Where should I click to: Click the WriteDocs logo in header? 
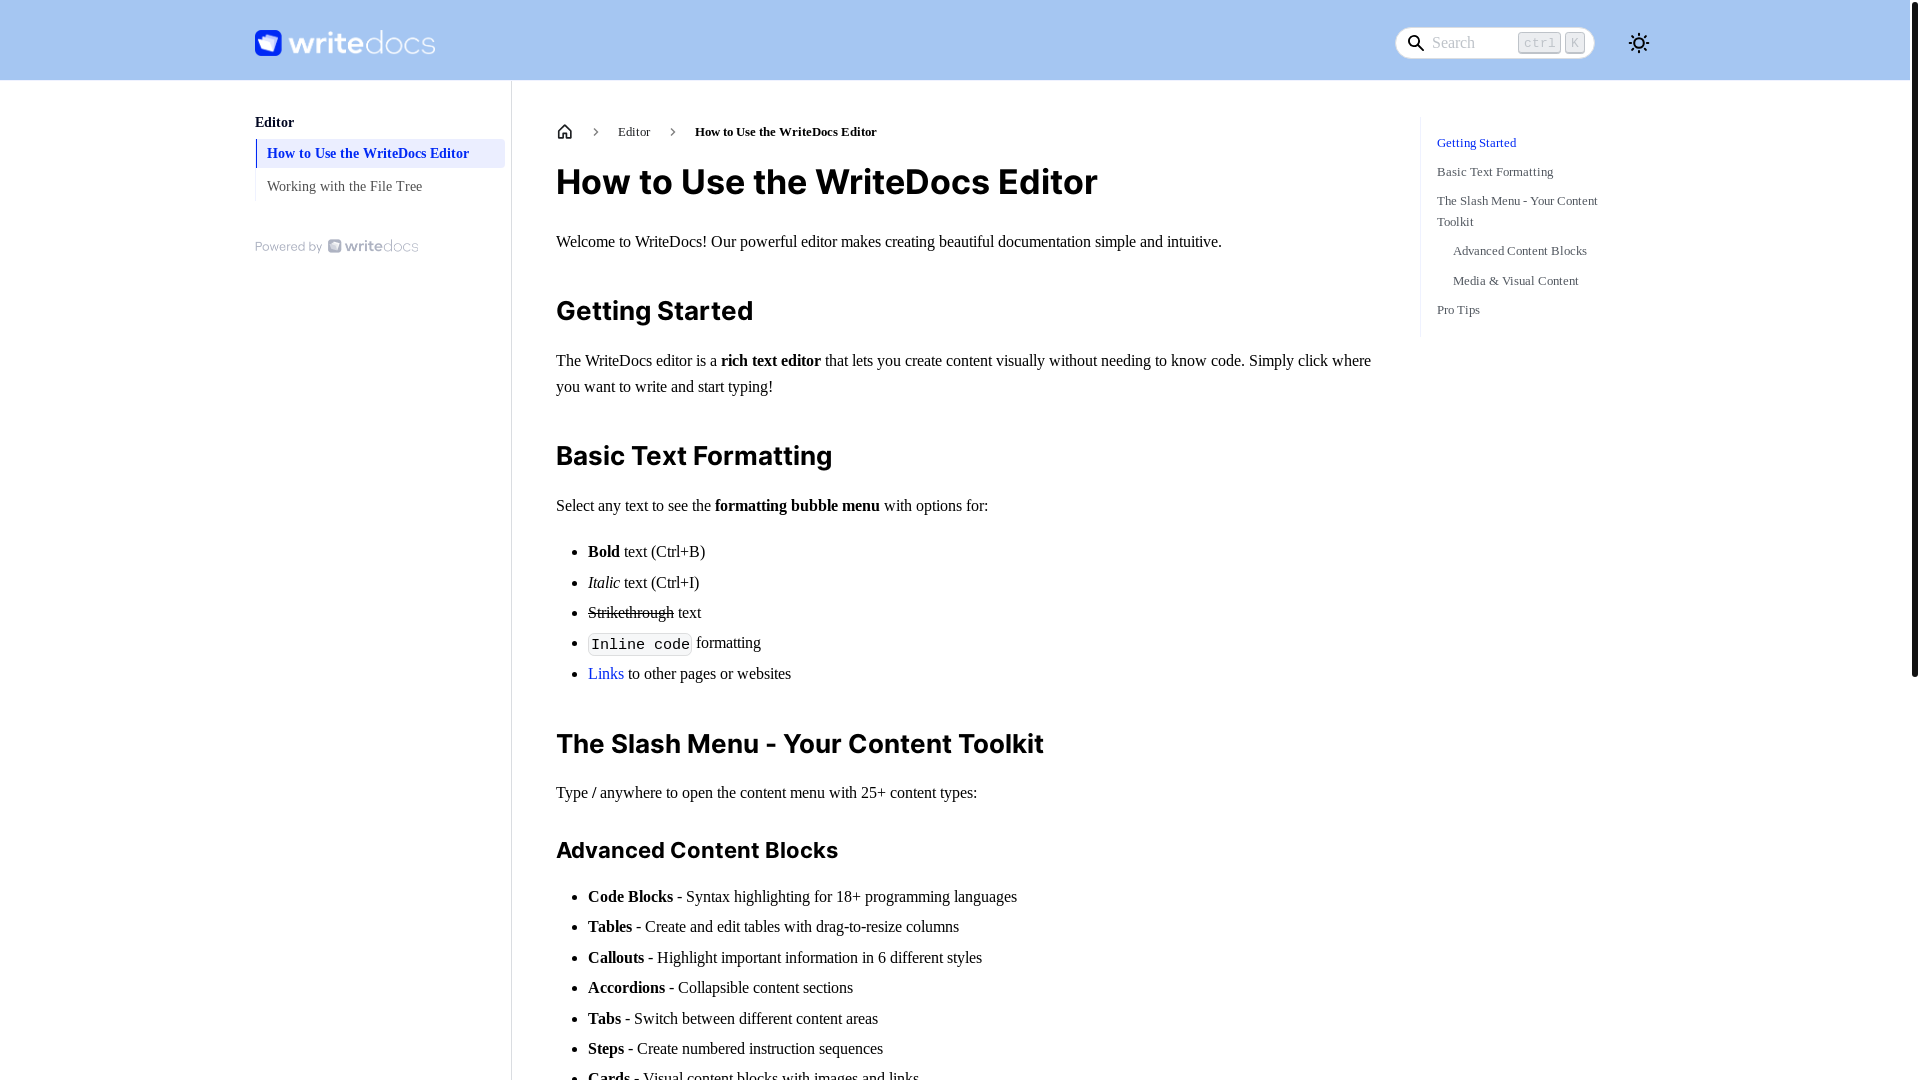click(x=345, y=43)
